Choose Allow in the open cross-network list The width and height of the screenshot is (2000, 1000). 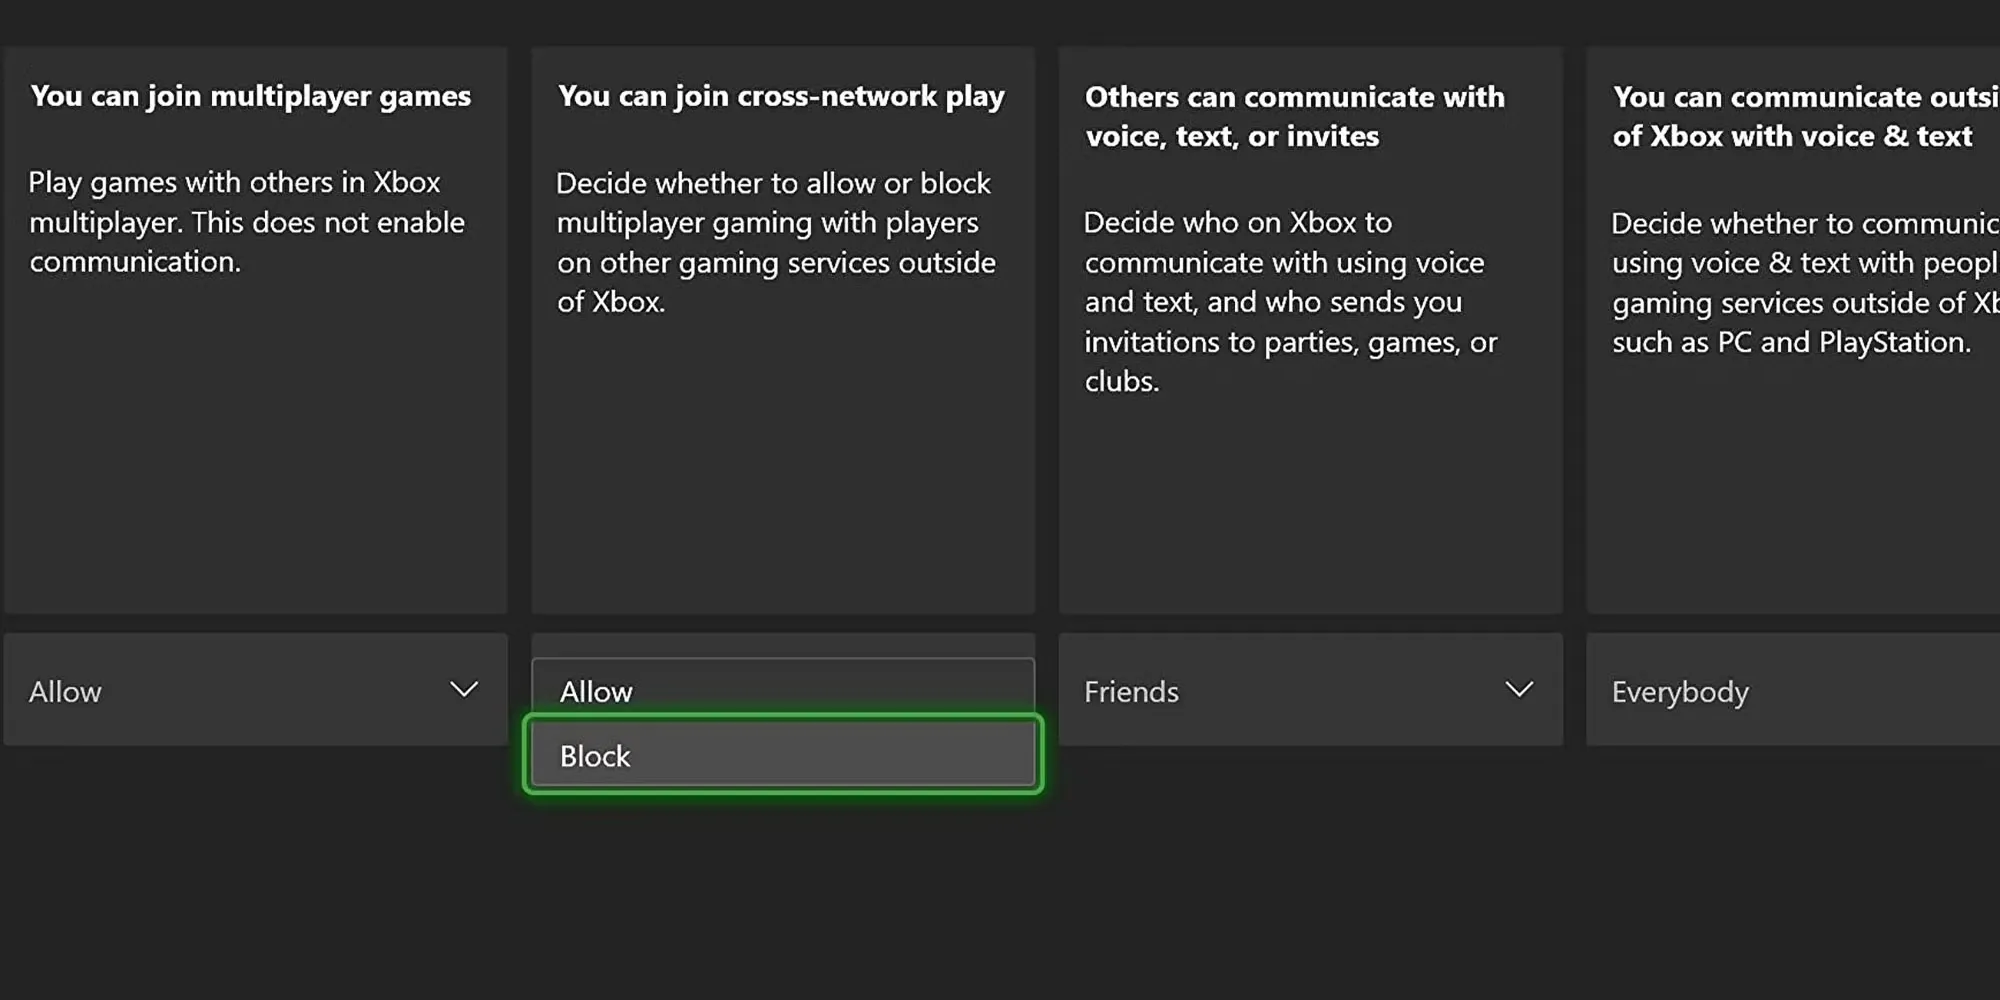click(782, 690)
